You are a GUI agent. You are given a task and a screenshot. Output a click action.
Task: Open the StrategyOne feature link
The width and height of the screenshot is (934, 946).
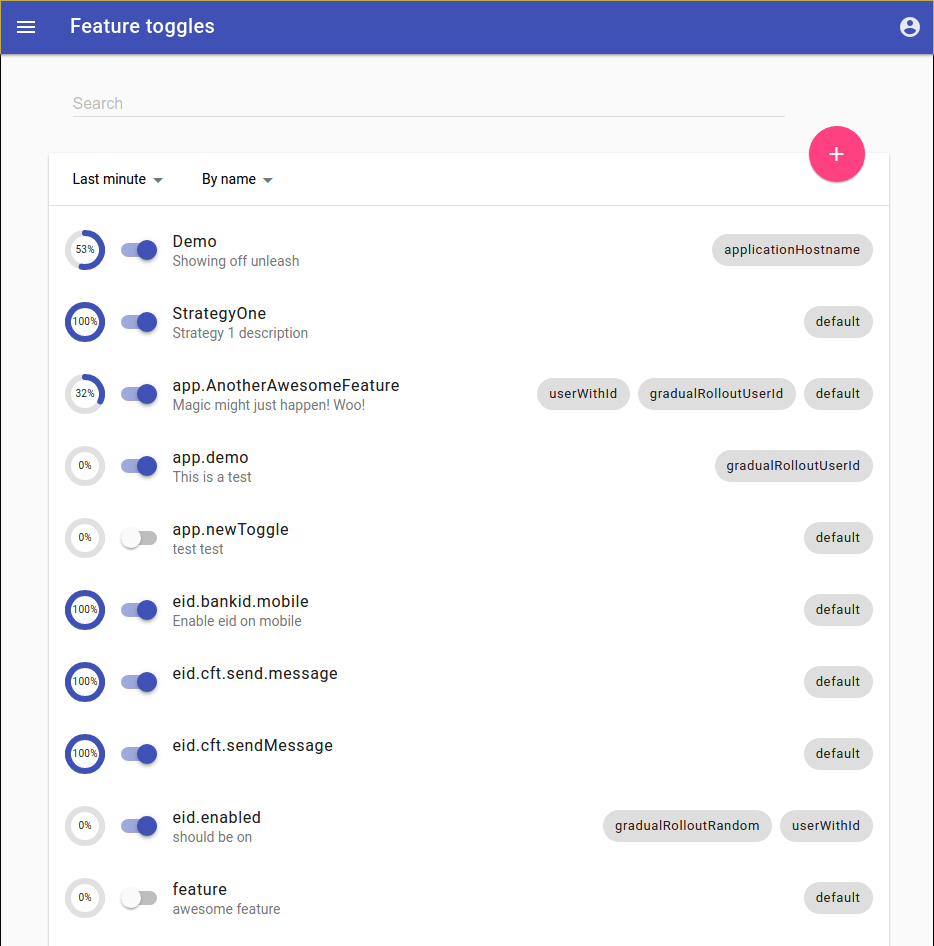point(219,314)
